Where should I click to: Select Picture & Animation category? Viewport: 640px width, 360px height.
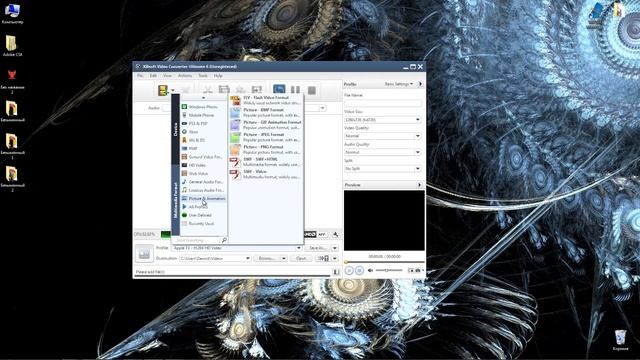point(203,198)
